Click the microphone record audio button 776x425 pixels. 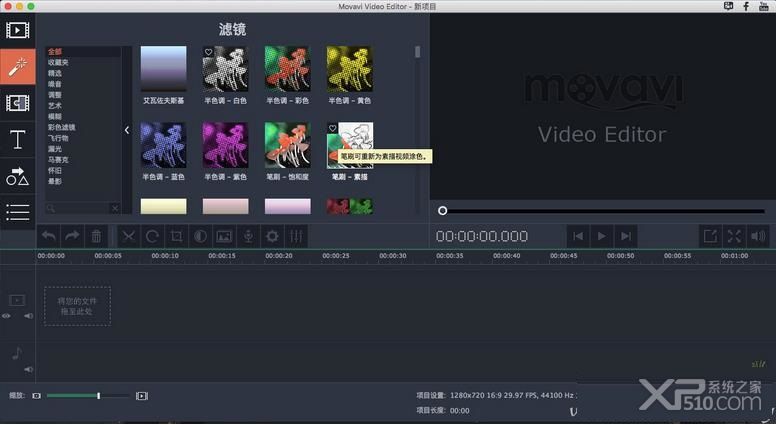[x=248, y=236]
